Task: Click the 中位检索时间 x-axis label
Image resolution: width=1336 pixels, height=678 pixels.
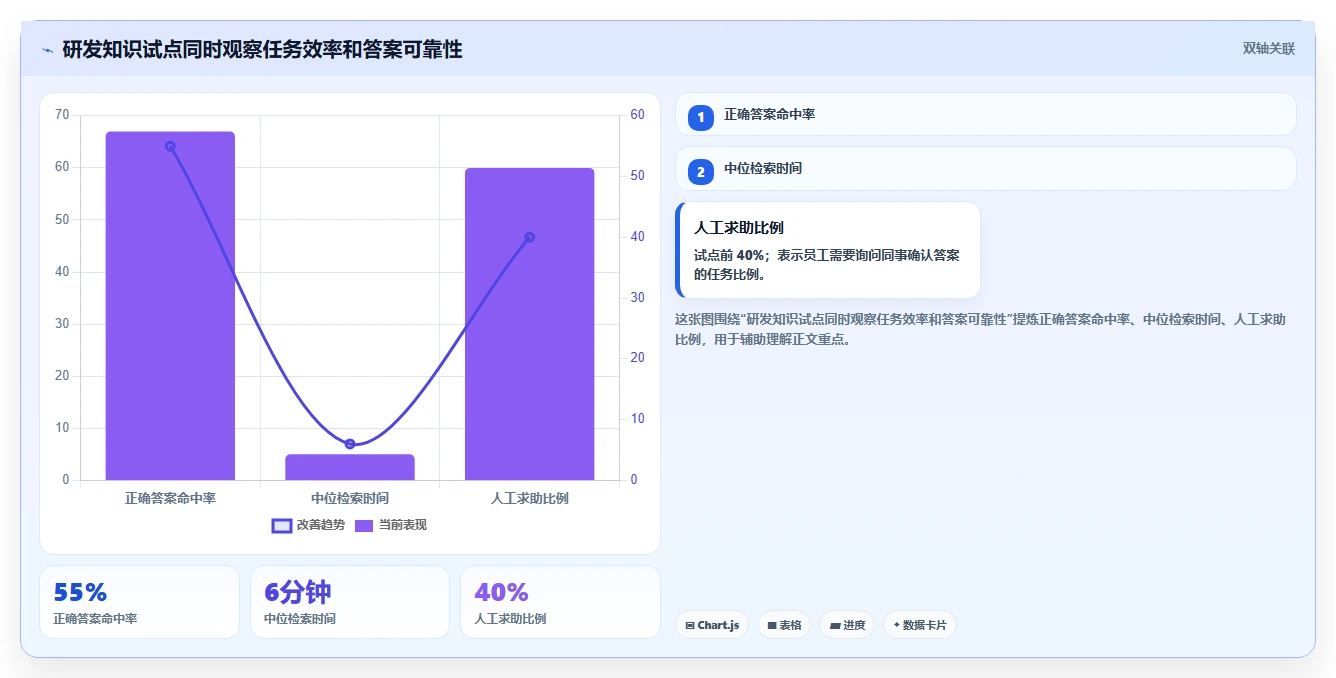Action: pyautogui.click(x=350, y=498)
